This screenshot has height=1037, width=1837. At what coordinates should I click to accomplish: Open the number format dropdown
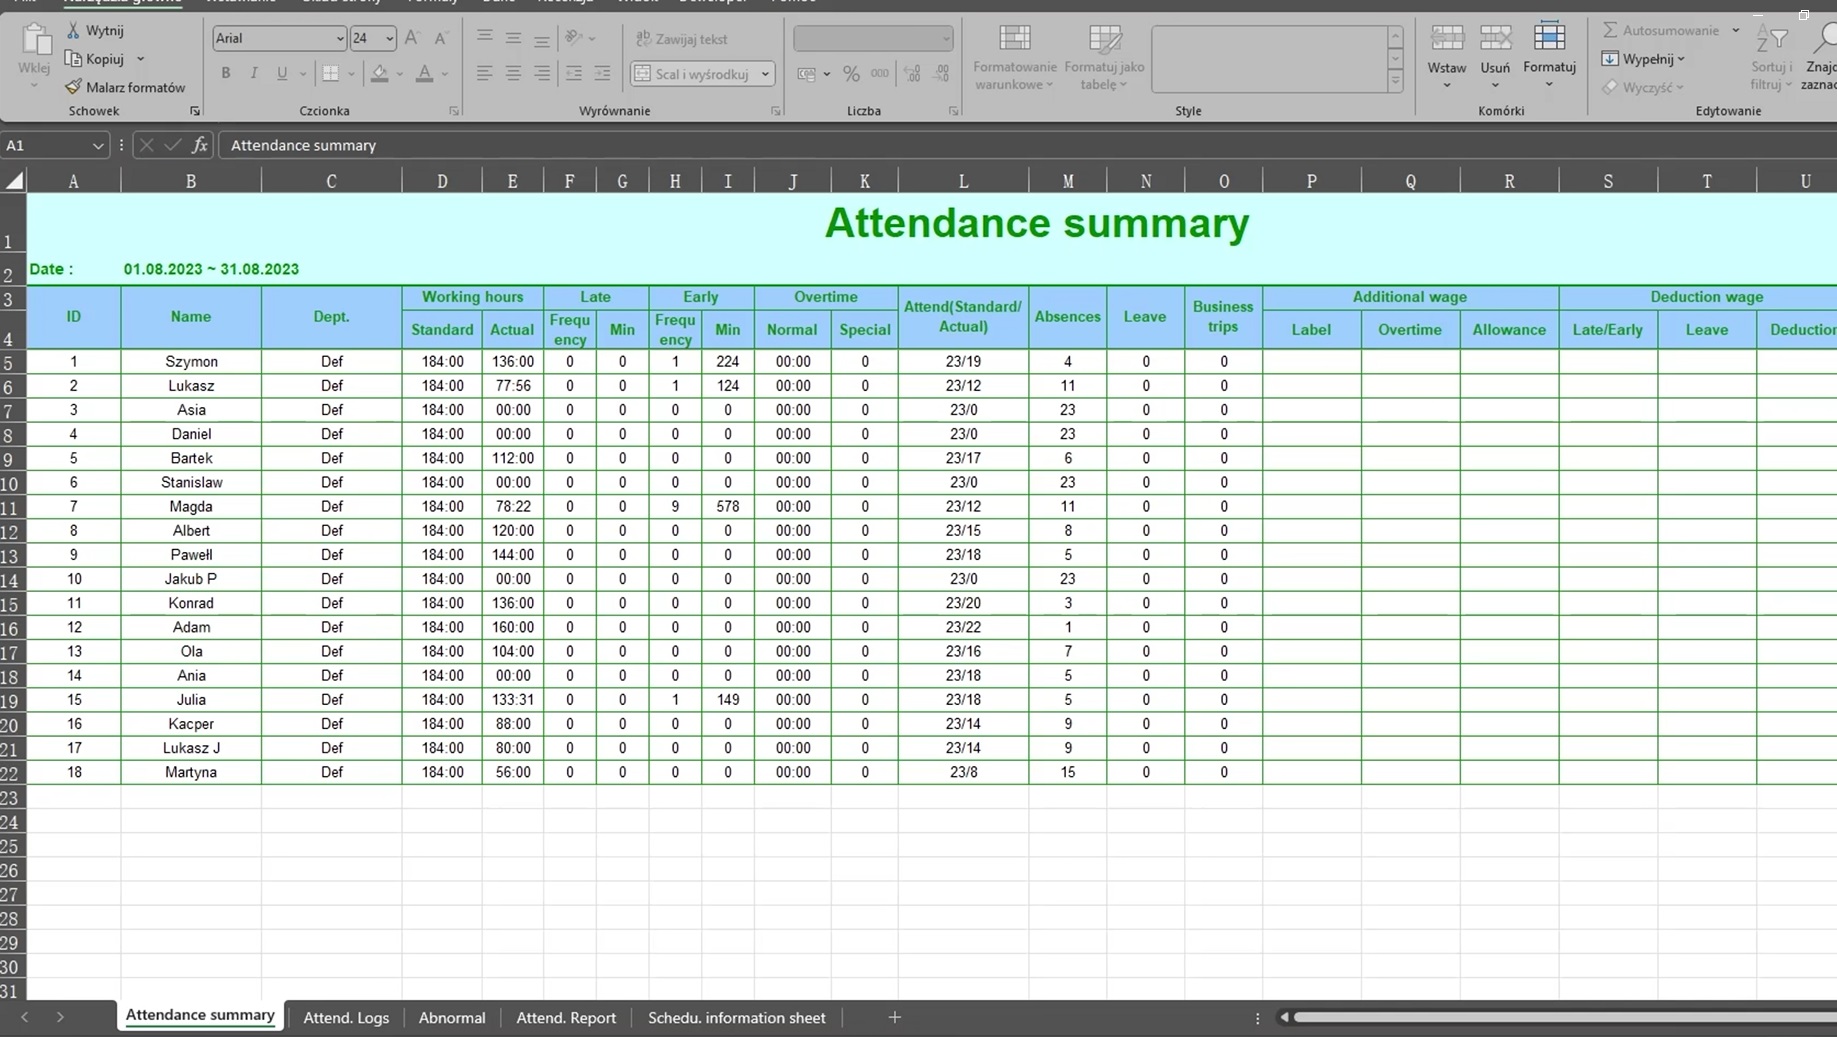click(945, 39)
